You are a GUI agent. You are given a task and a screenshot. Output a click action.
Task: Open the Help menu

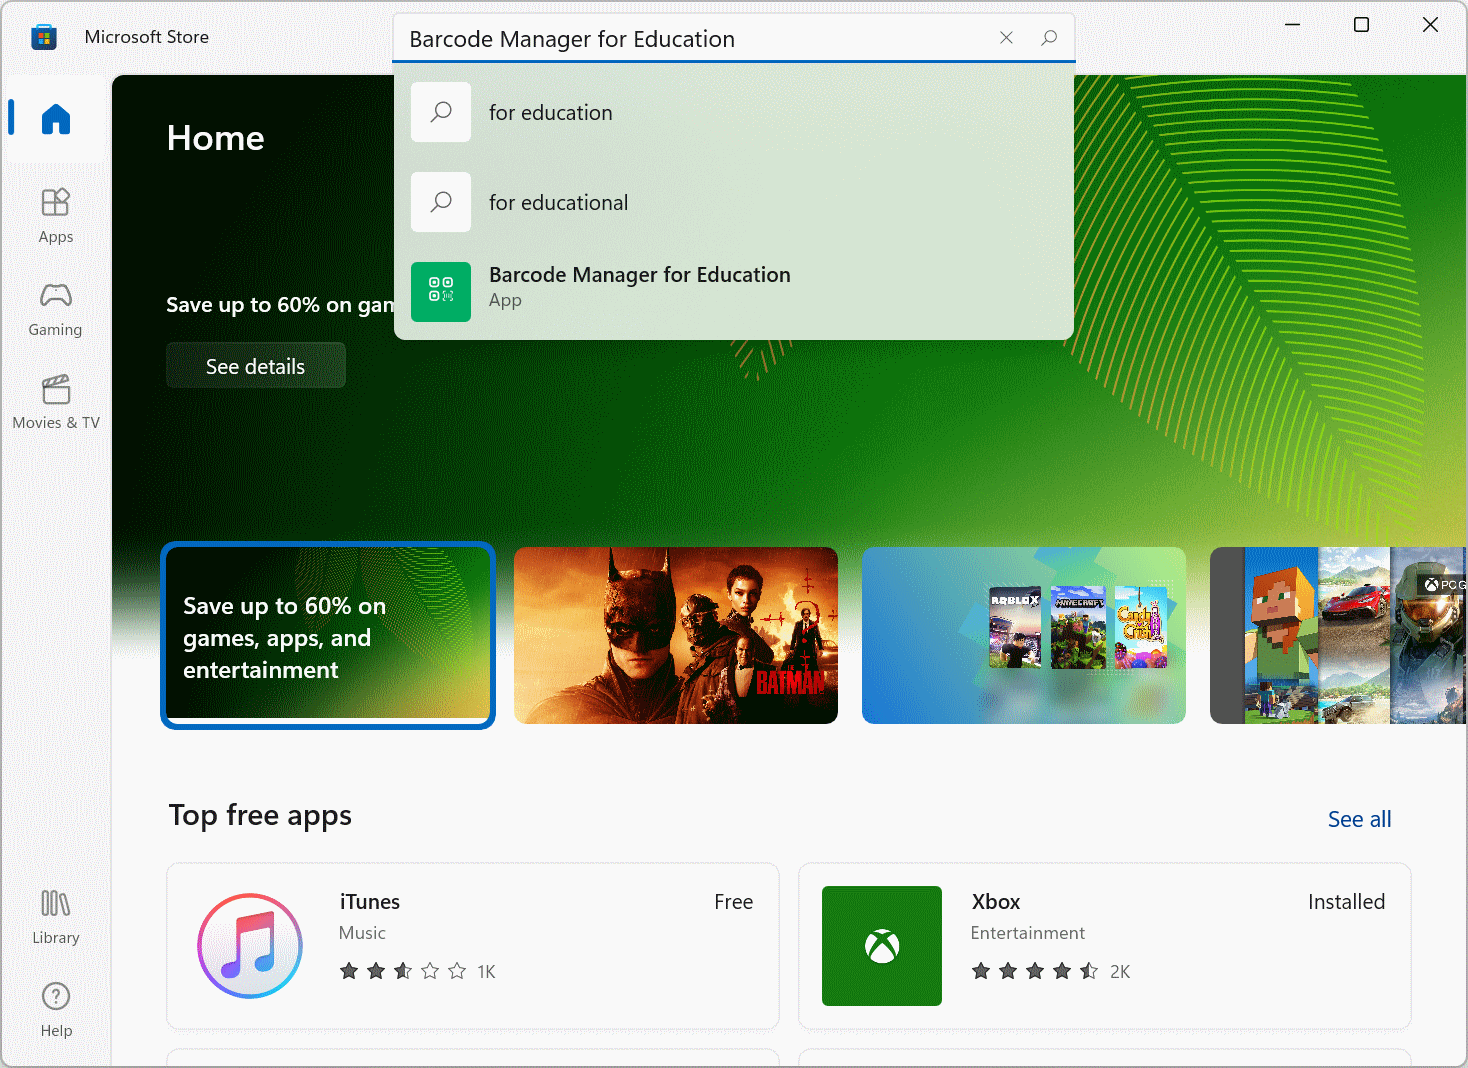pyautogui.click(x=56, y=1010)
